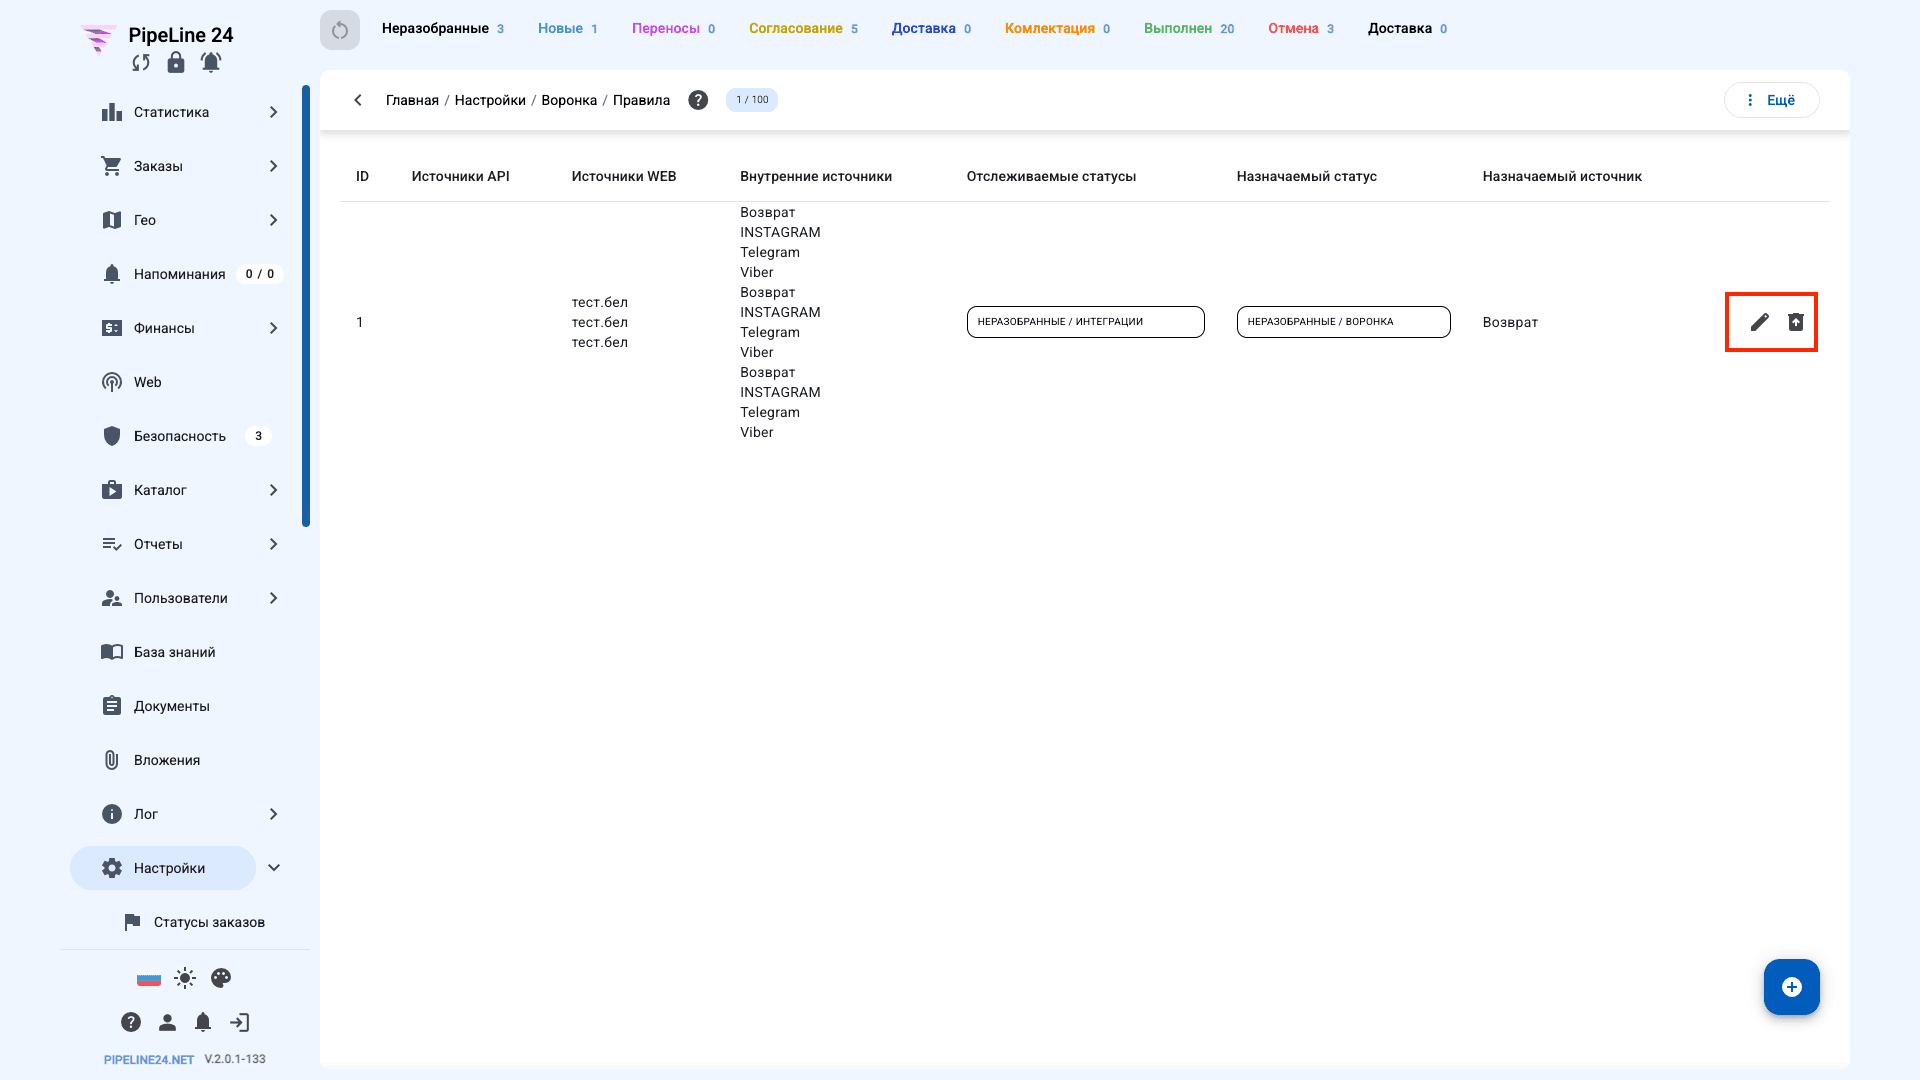The image size is (1920, 1080).
Task: Go back using the breadcrumb arrow
Action: (x=358, y=100)
